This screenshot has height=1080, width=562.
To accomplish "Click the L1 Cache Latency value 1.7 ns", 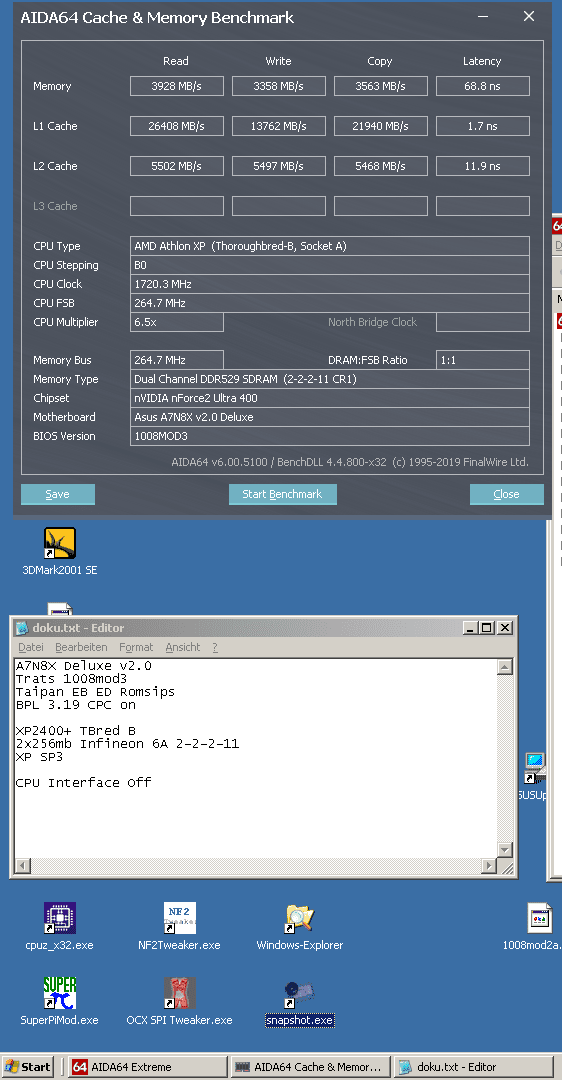I will pos(483,126).
